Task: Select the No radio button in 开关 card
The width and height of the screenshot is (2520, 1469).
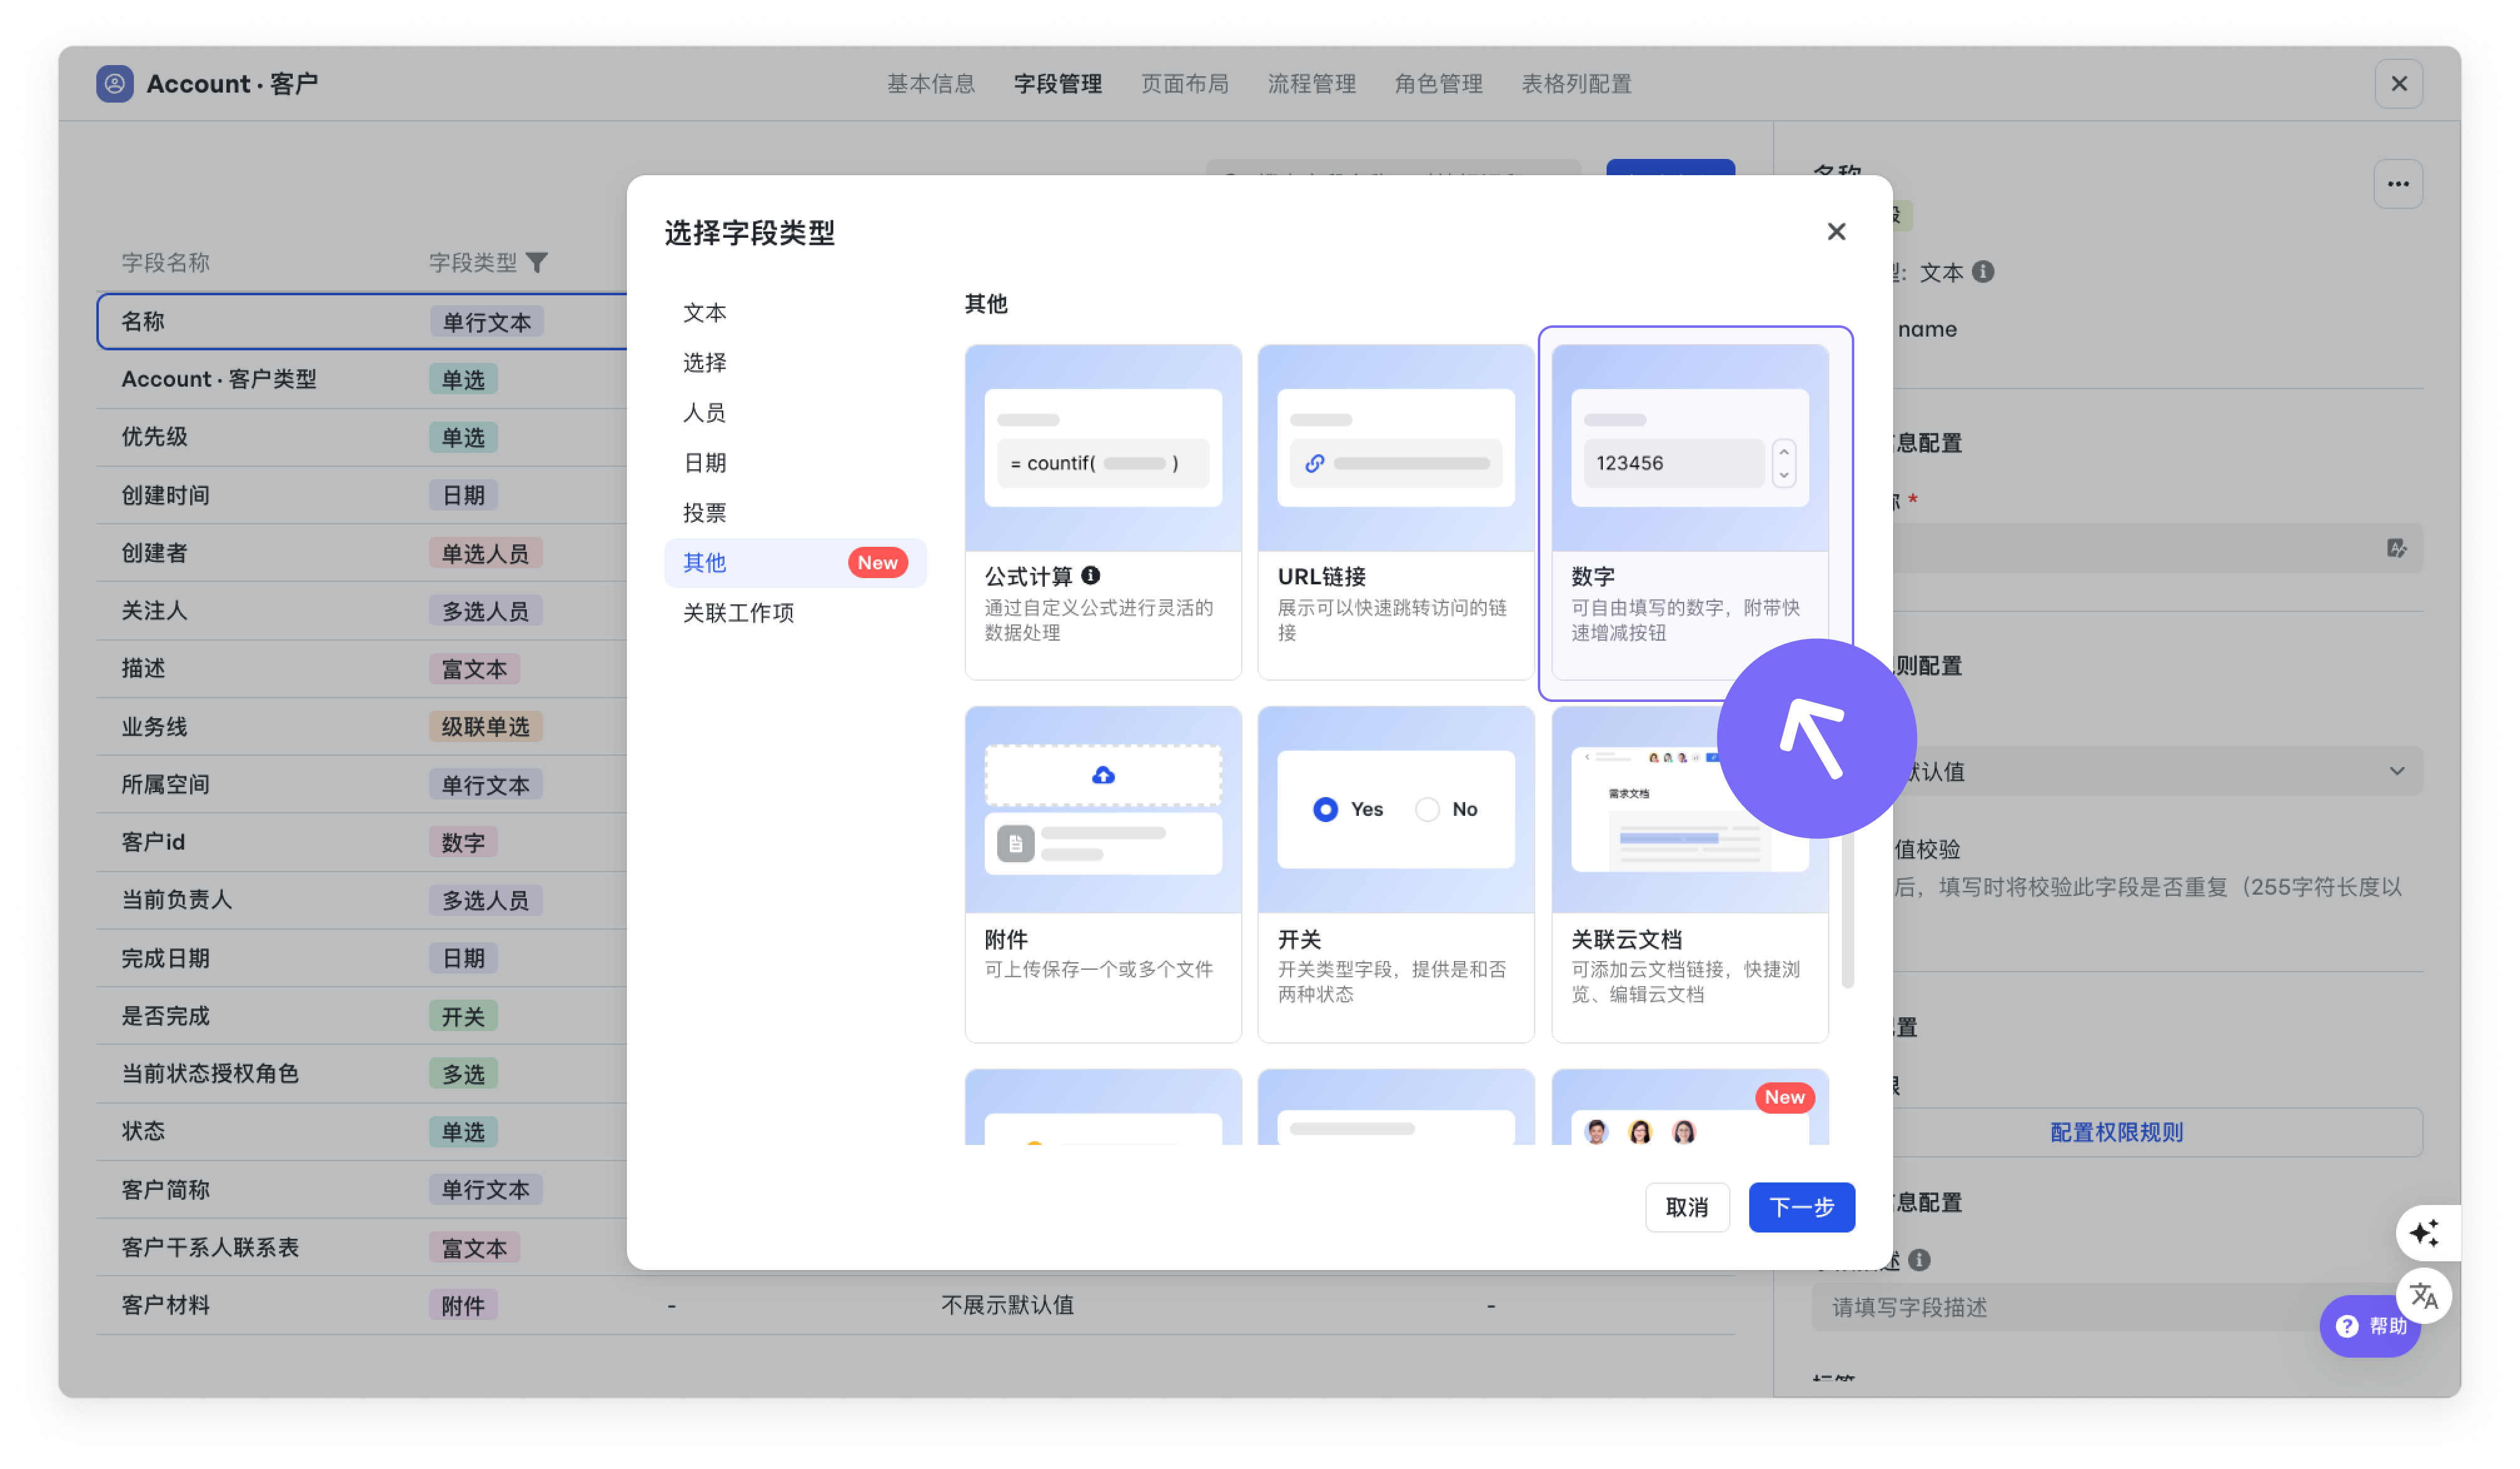Action: [x=1427, y=809]
